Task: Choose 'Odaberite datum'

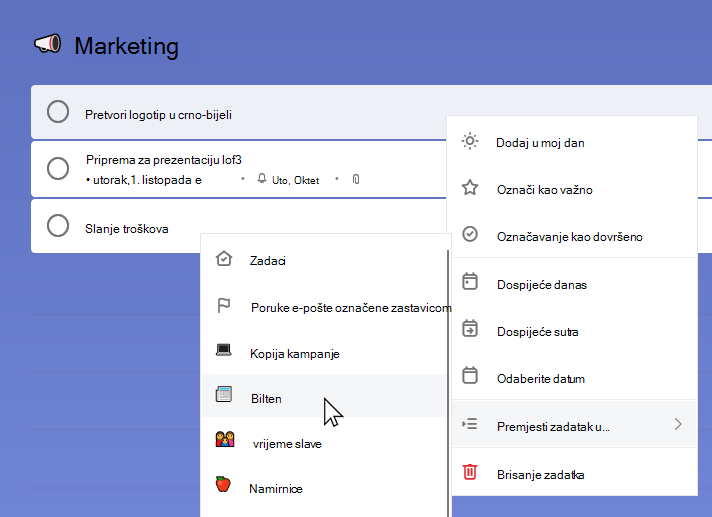Action: click(572, 378)
